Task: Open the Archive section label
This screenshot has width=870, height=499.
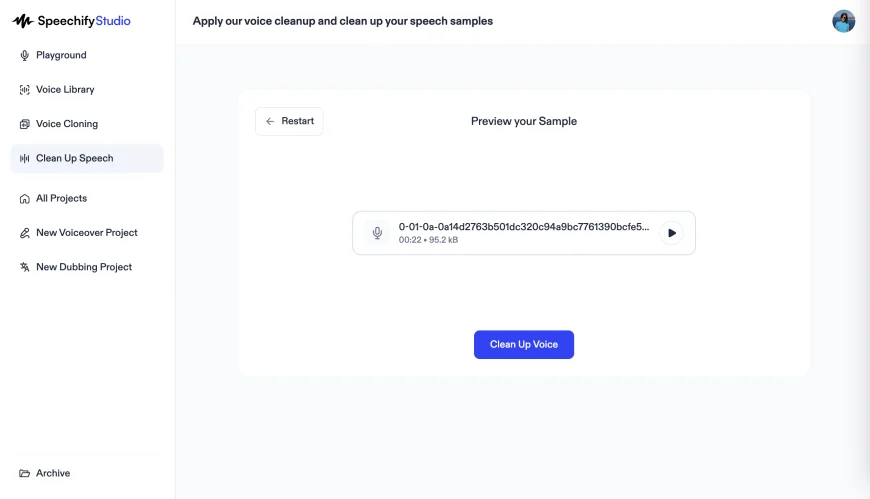Action: coord(53,473)
